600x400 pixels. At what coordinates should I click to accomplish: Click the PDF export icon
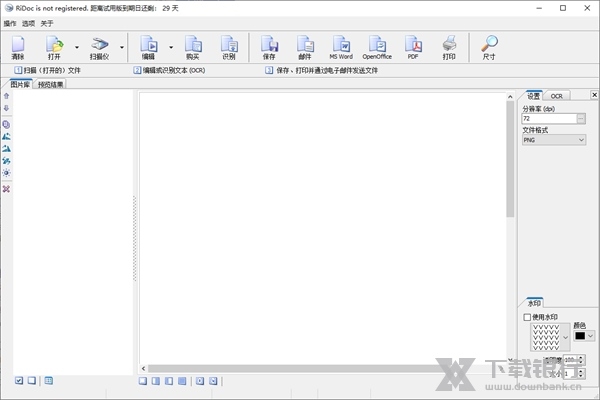(x=413, y=47)
